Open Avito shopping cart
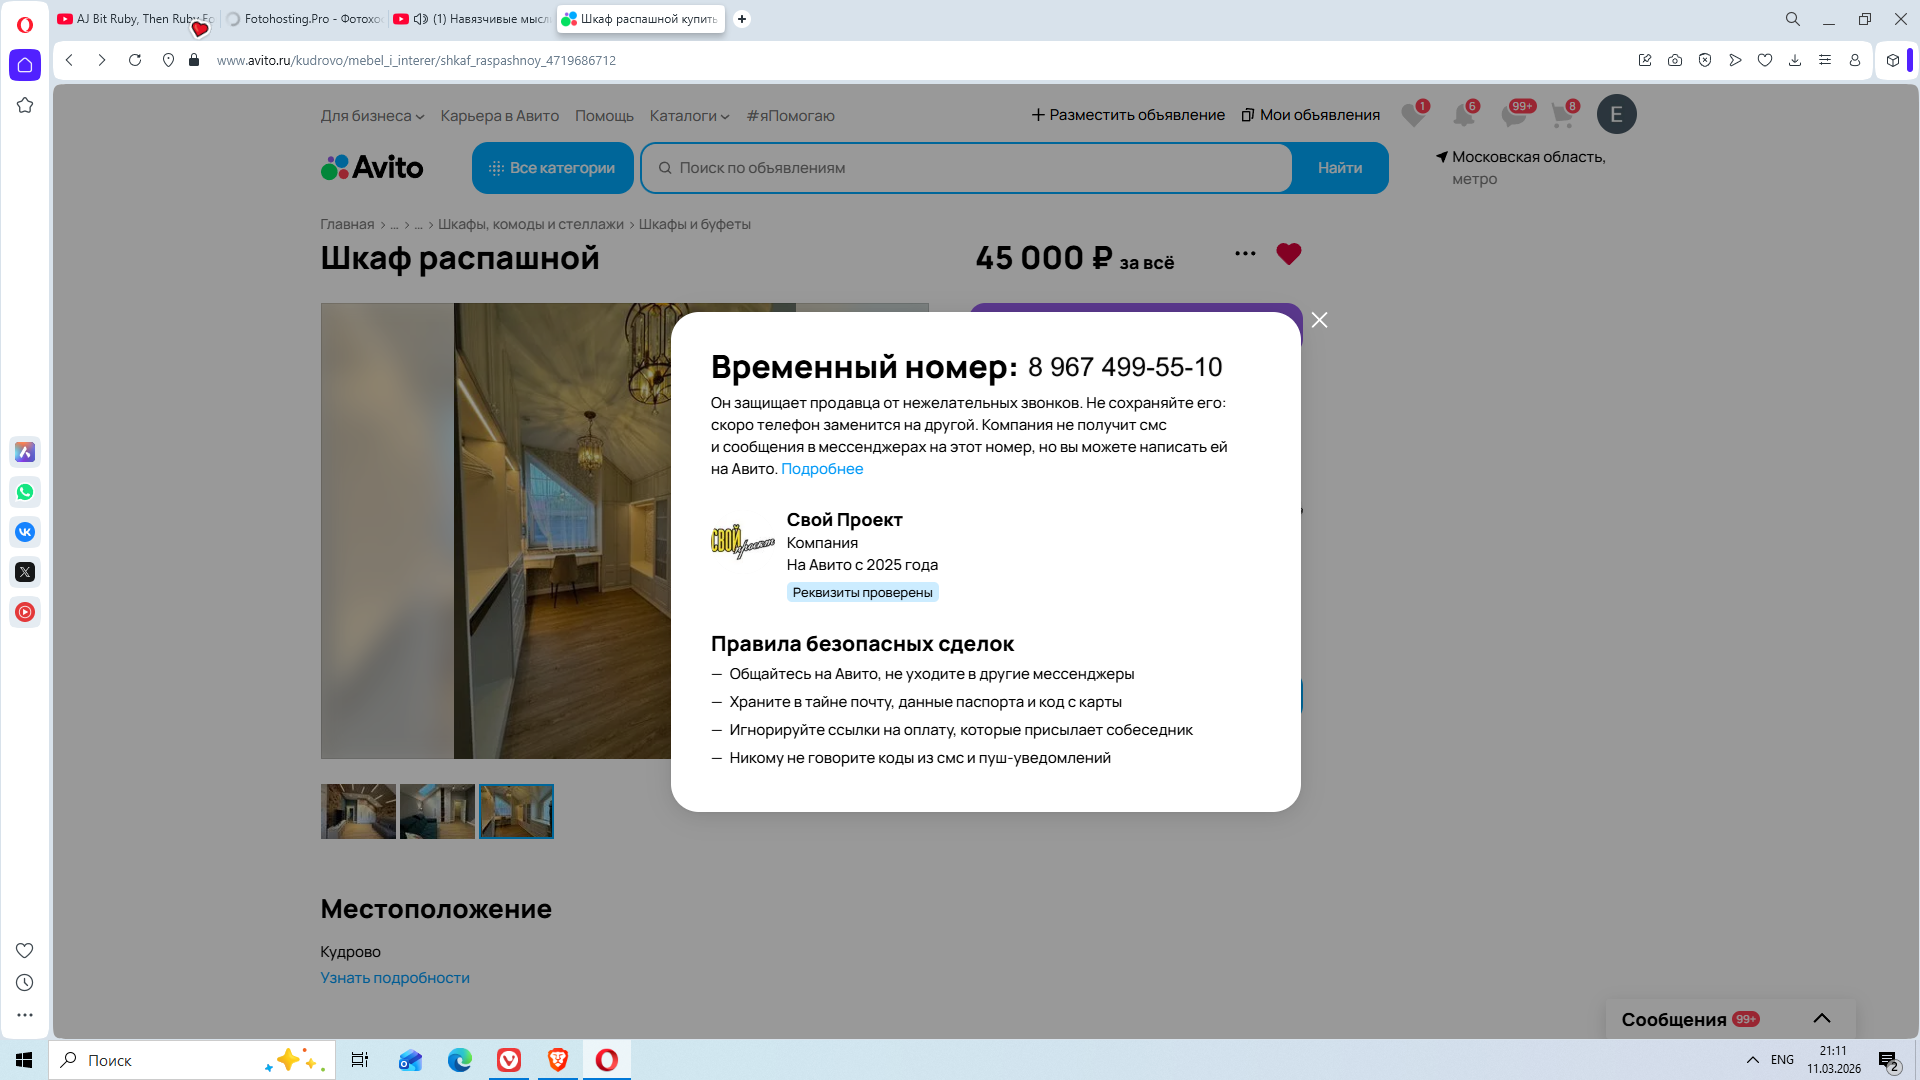1920x1080 pixels. 1562,115
